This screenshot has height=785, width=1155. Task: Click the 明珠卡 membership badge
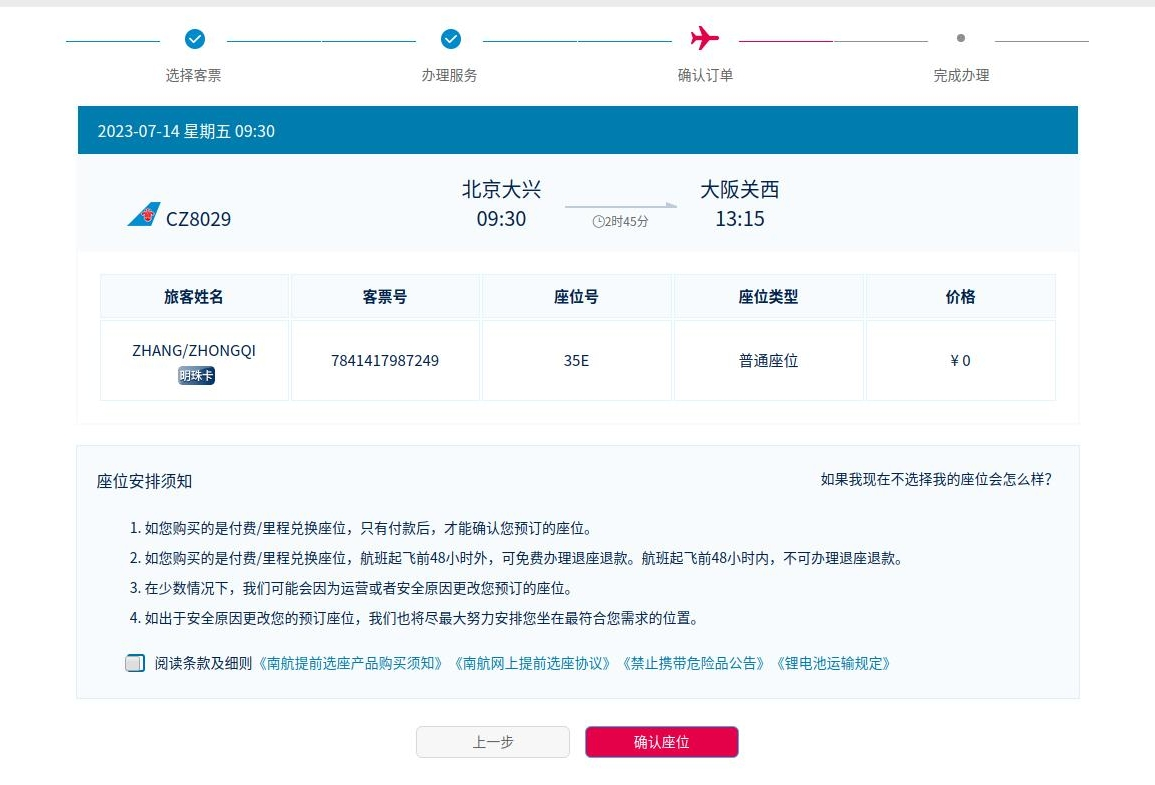[x=196, y=376]
